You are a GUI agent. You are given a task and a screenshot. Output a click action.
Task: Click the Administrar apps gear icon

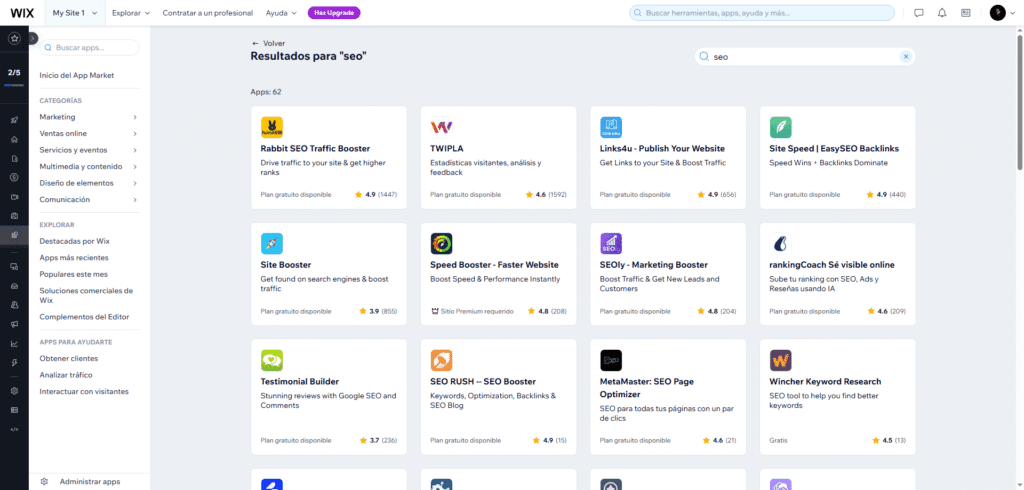[45, 481]
